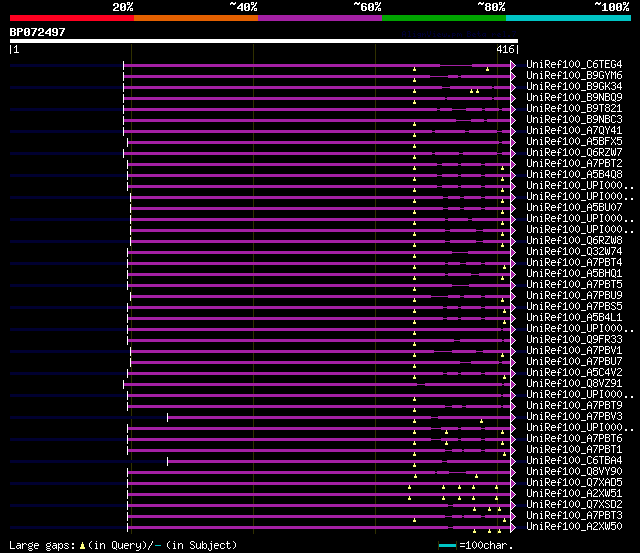Click the 'Large gaps' legend text
The width and height of the screenshot is (640, 553).
click(42, 545)
